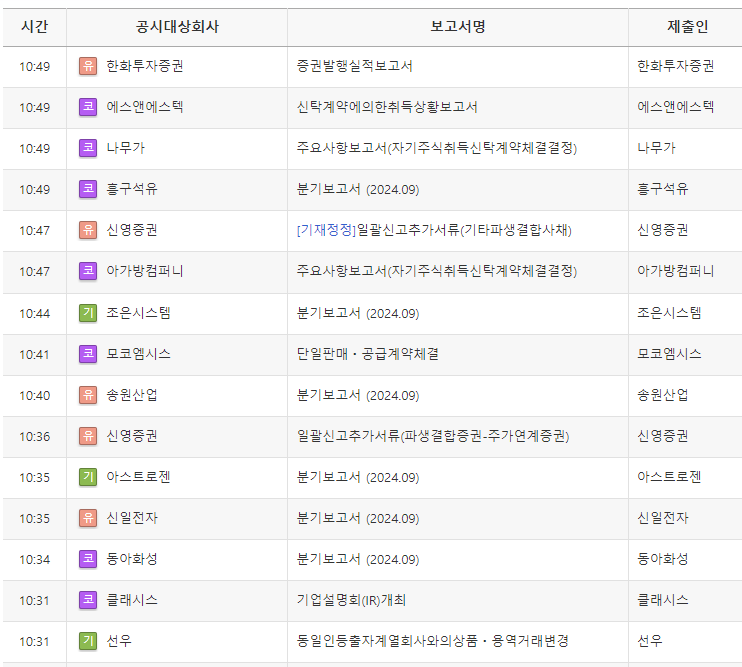Click the 10:44 time cell
Image resolution: width=742 pixels, height=667 pixels.
click(35, 313)
